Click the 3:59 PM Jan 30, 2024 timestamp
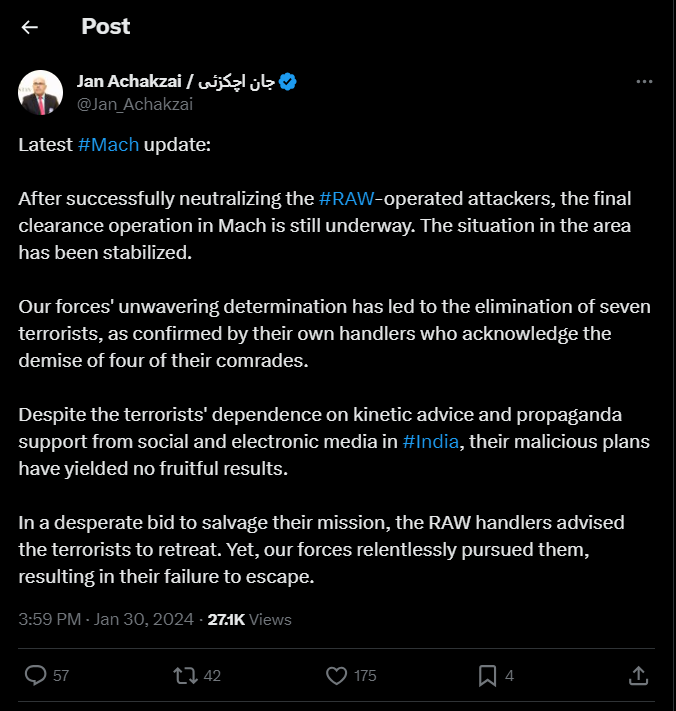 tap(107, 619)
